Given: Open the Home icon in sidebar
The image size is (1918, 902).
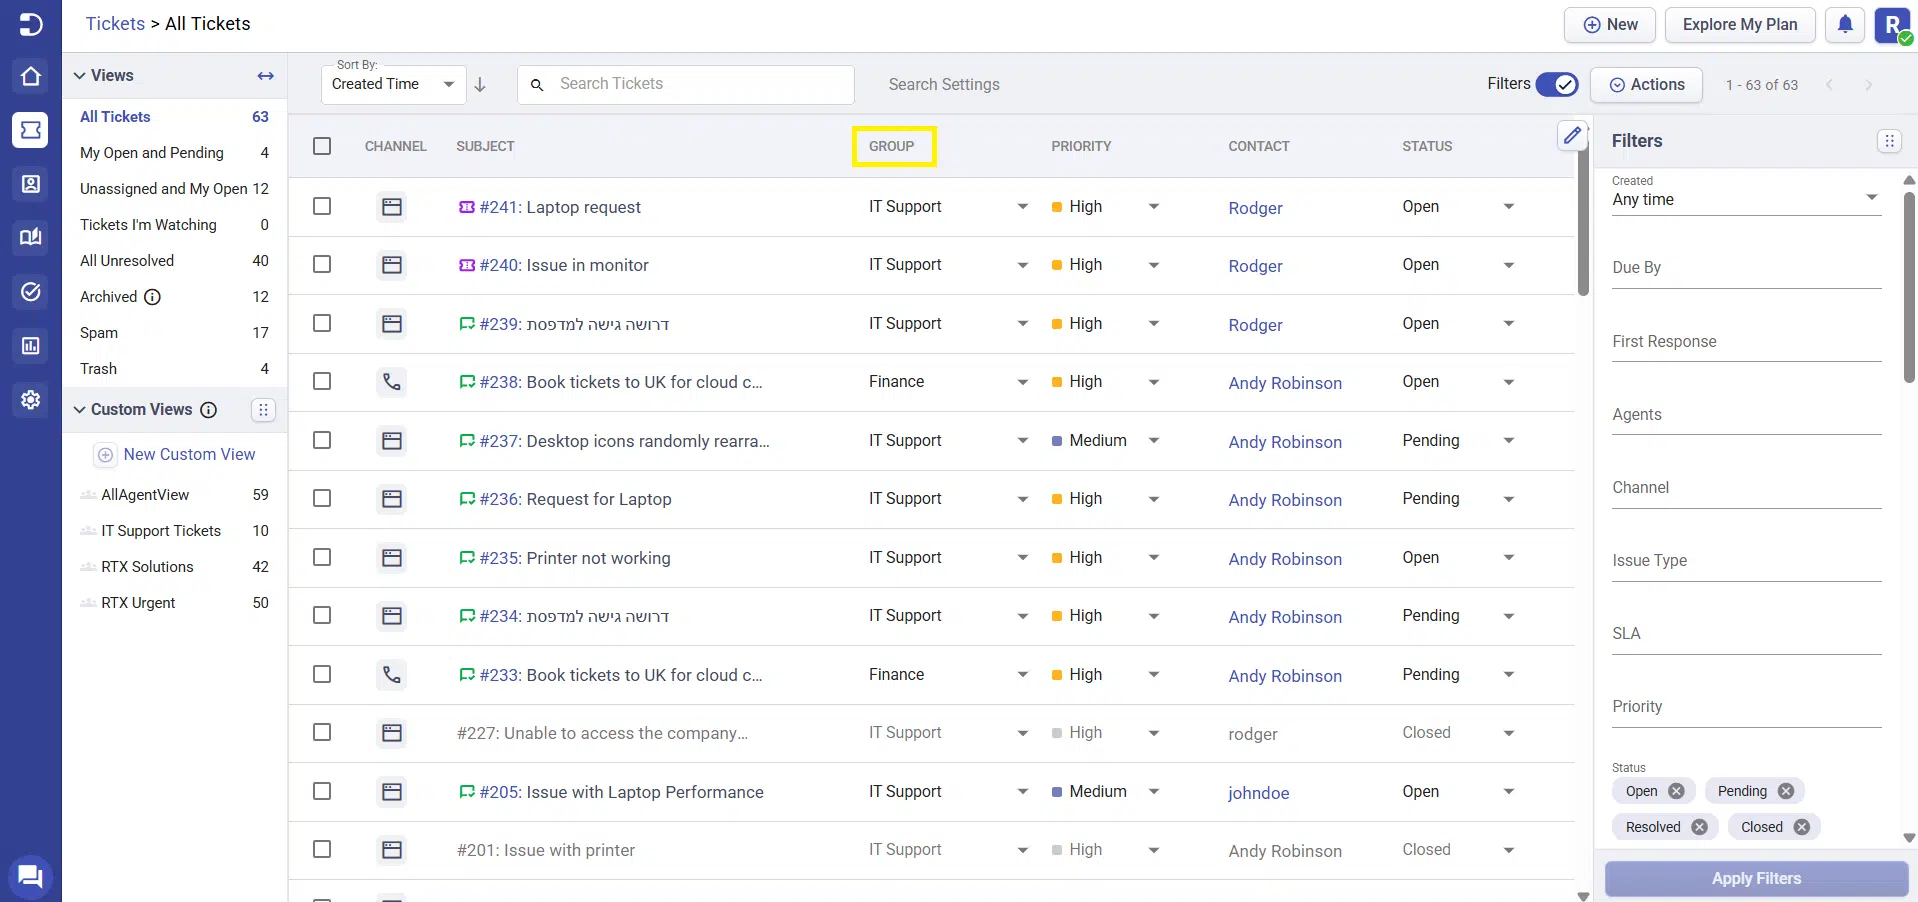Looking at the screenshot, I should [x=31, y=76].
